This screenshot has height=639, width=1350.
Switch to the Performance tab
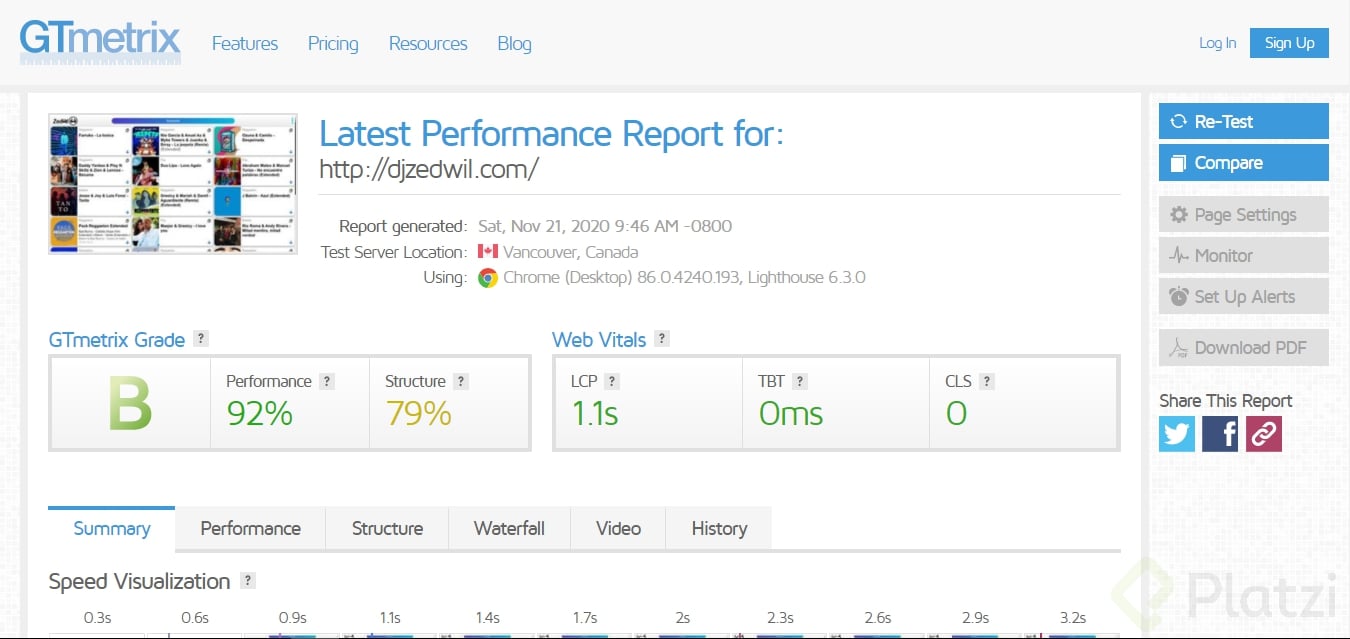coord(250,529)
